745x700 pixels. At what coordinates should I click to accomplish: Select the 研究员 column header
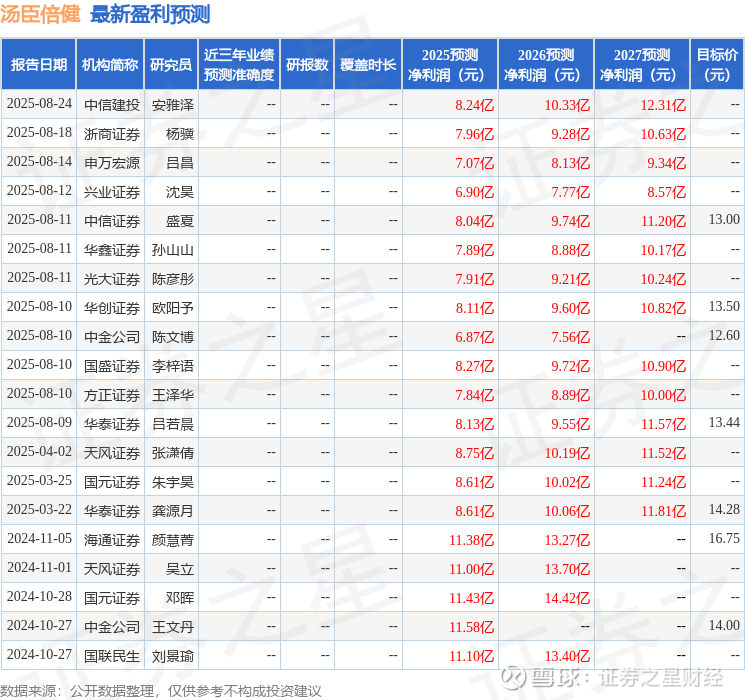171,65
